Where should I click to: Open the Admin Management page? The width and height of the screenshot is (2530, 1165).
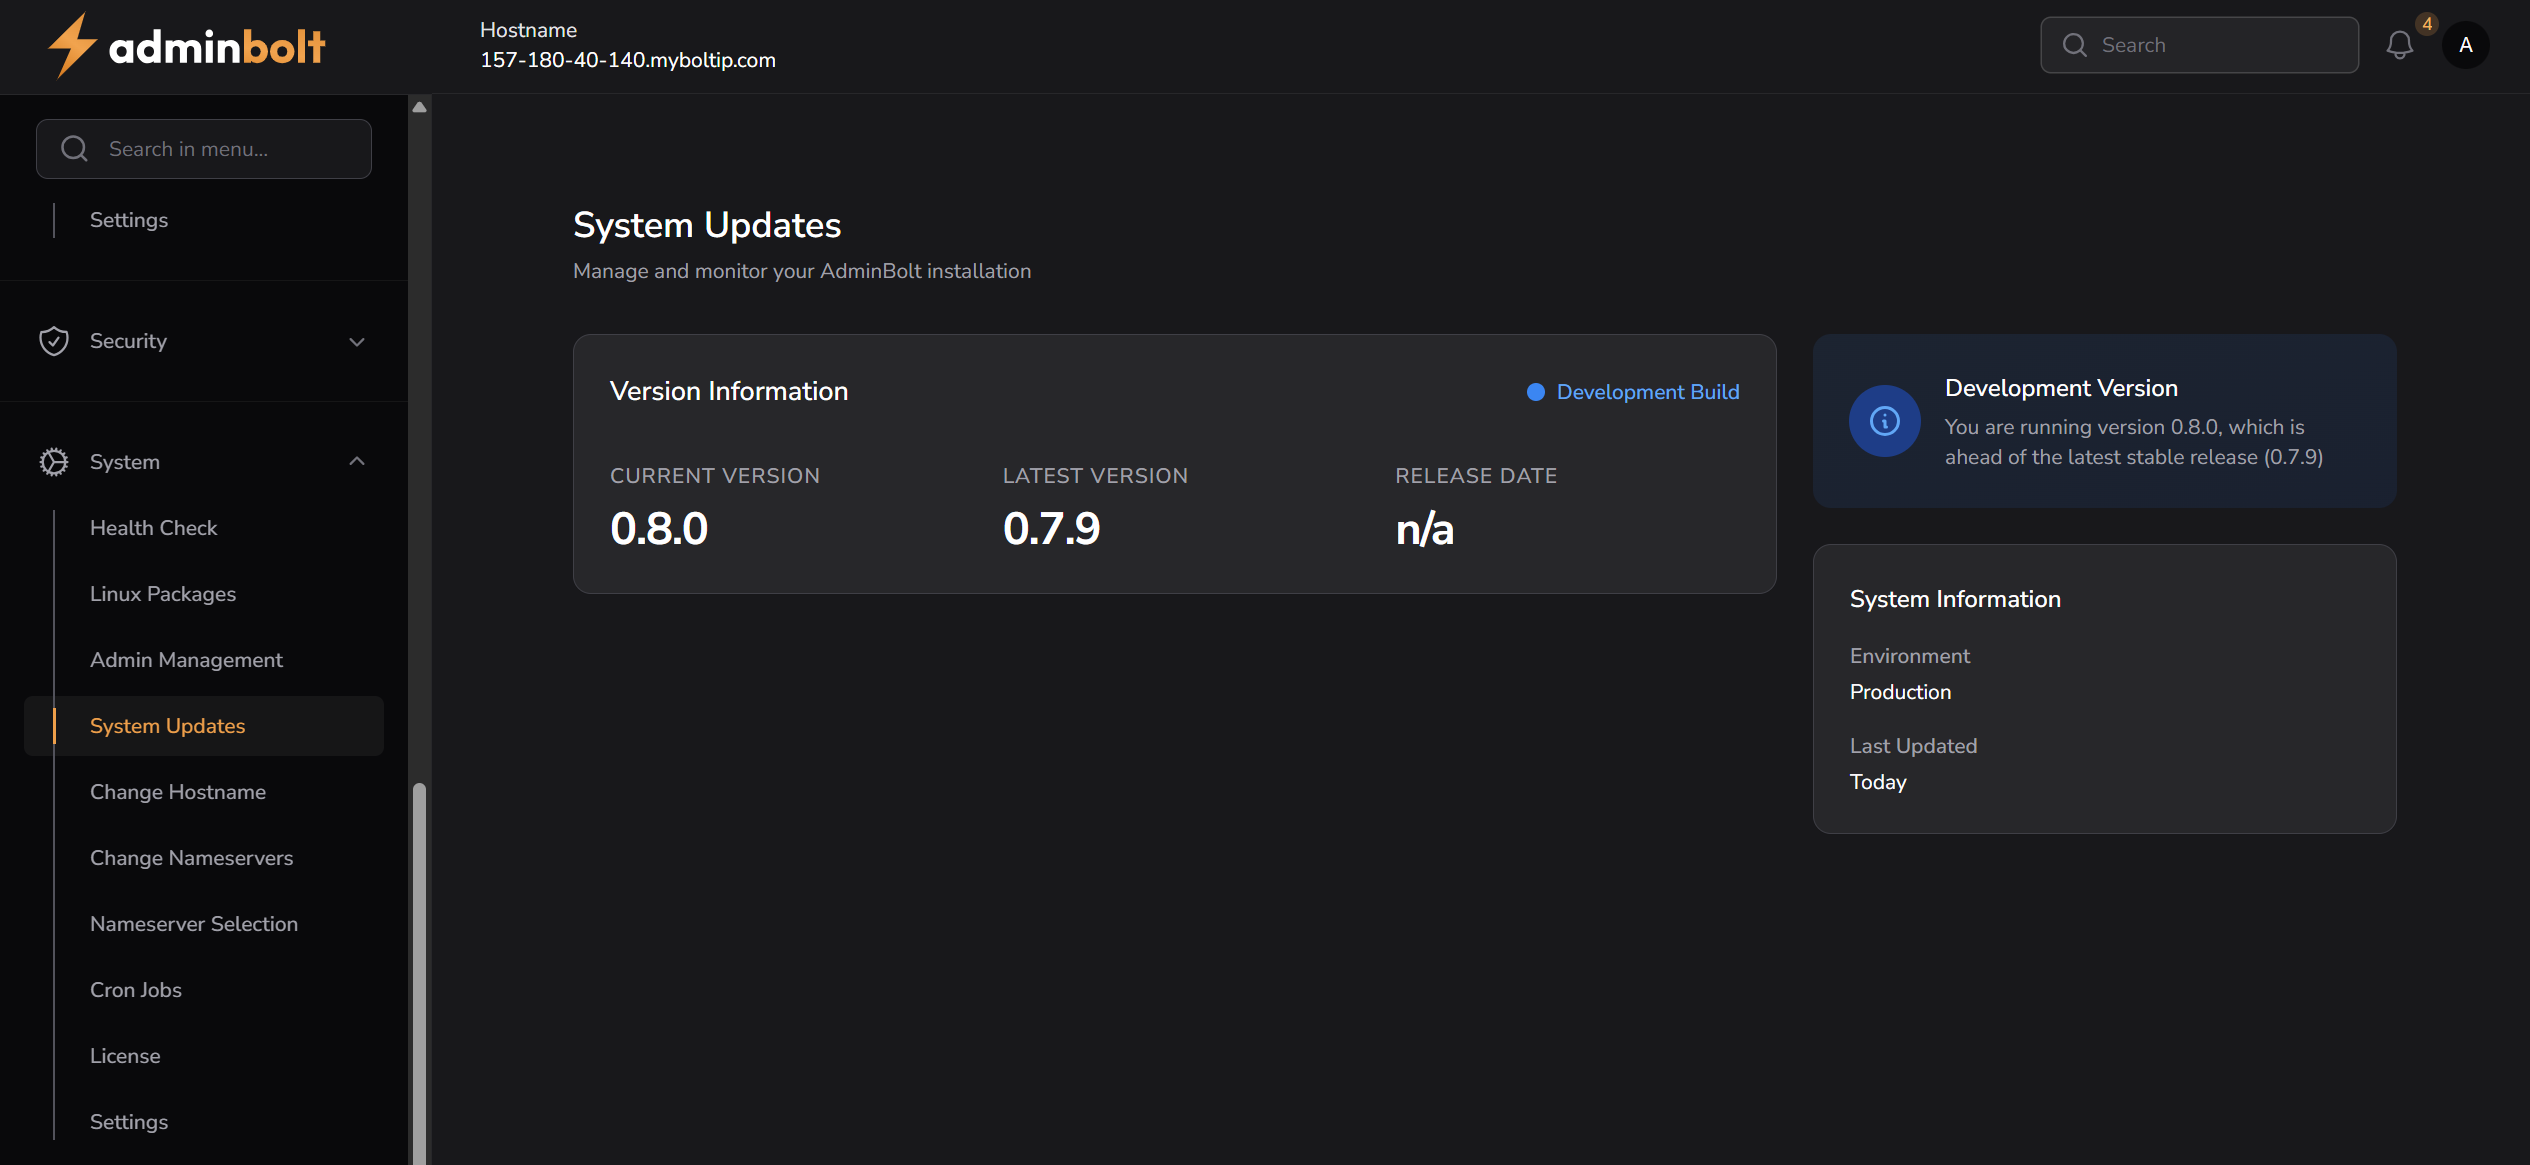click(186, 659)
